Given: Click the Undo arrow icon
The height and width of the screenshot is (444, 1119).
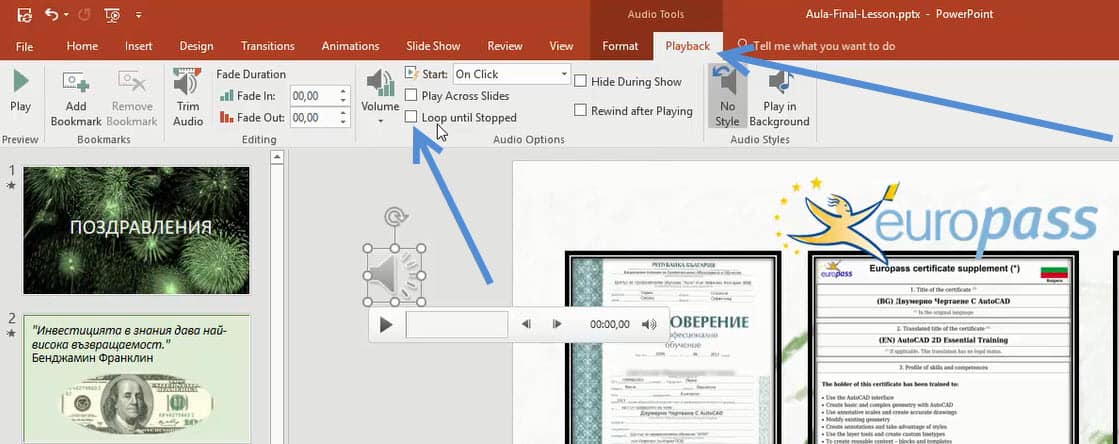Looking at the screenshot, I should tap(51, 14).
